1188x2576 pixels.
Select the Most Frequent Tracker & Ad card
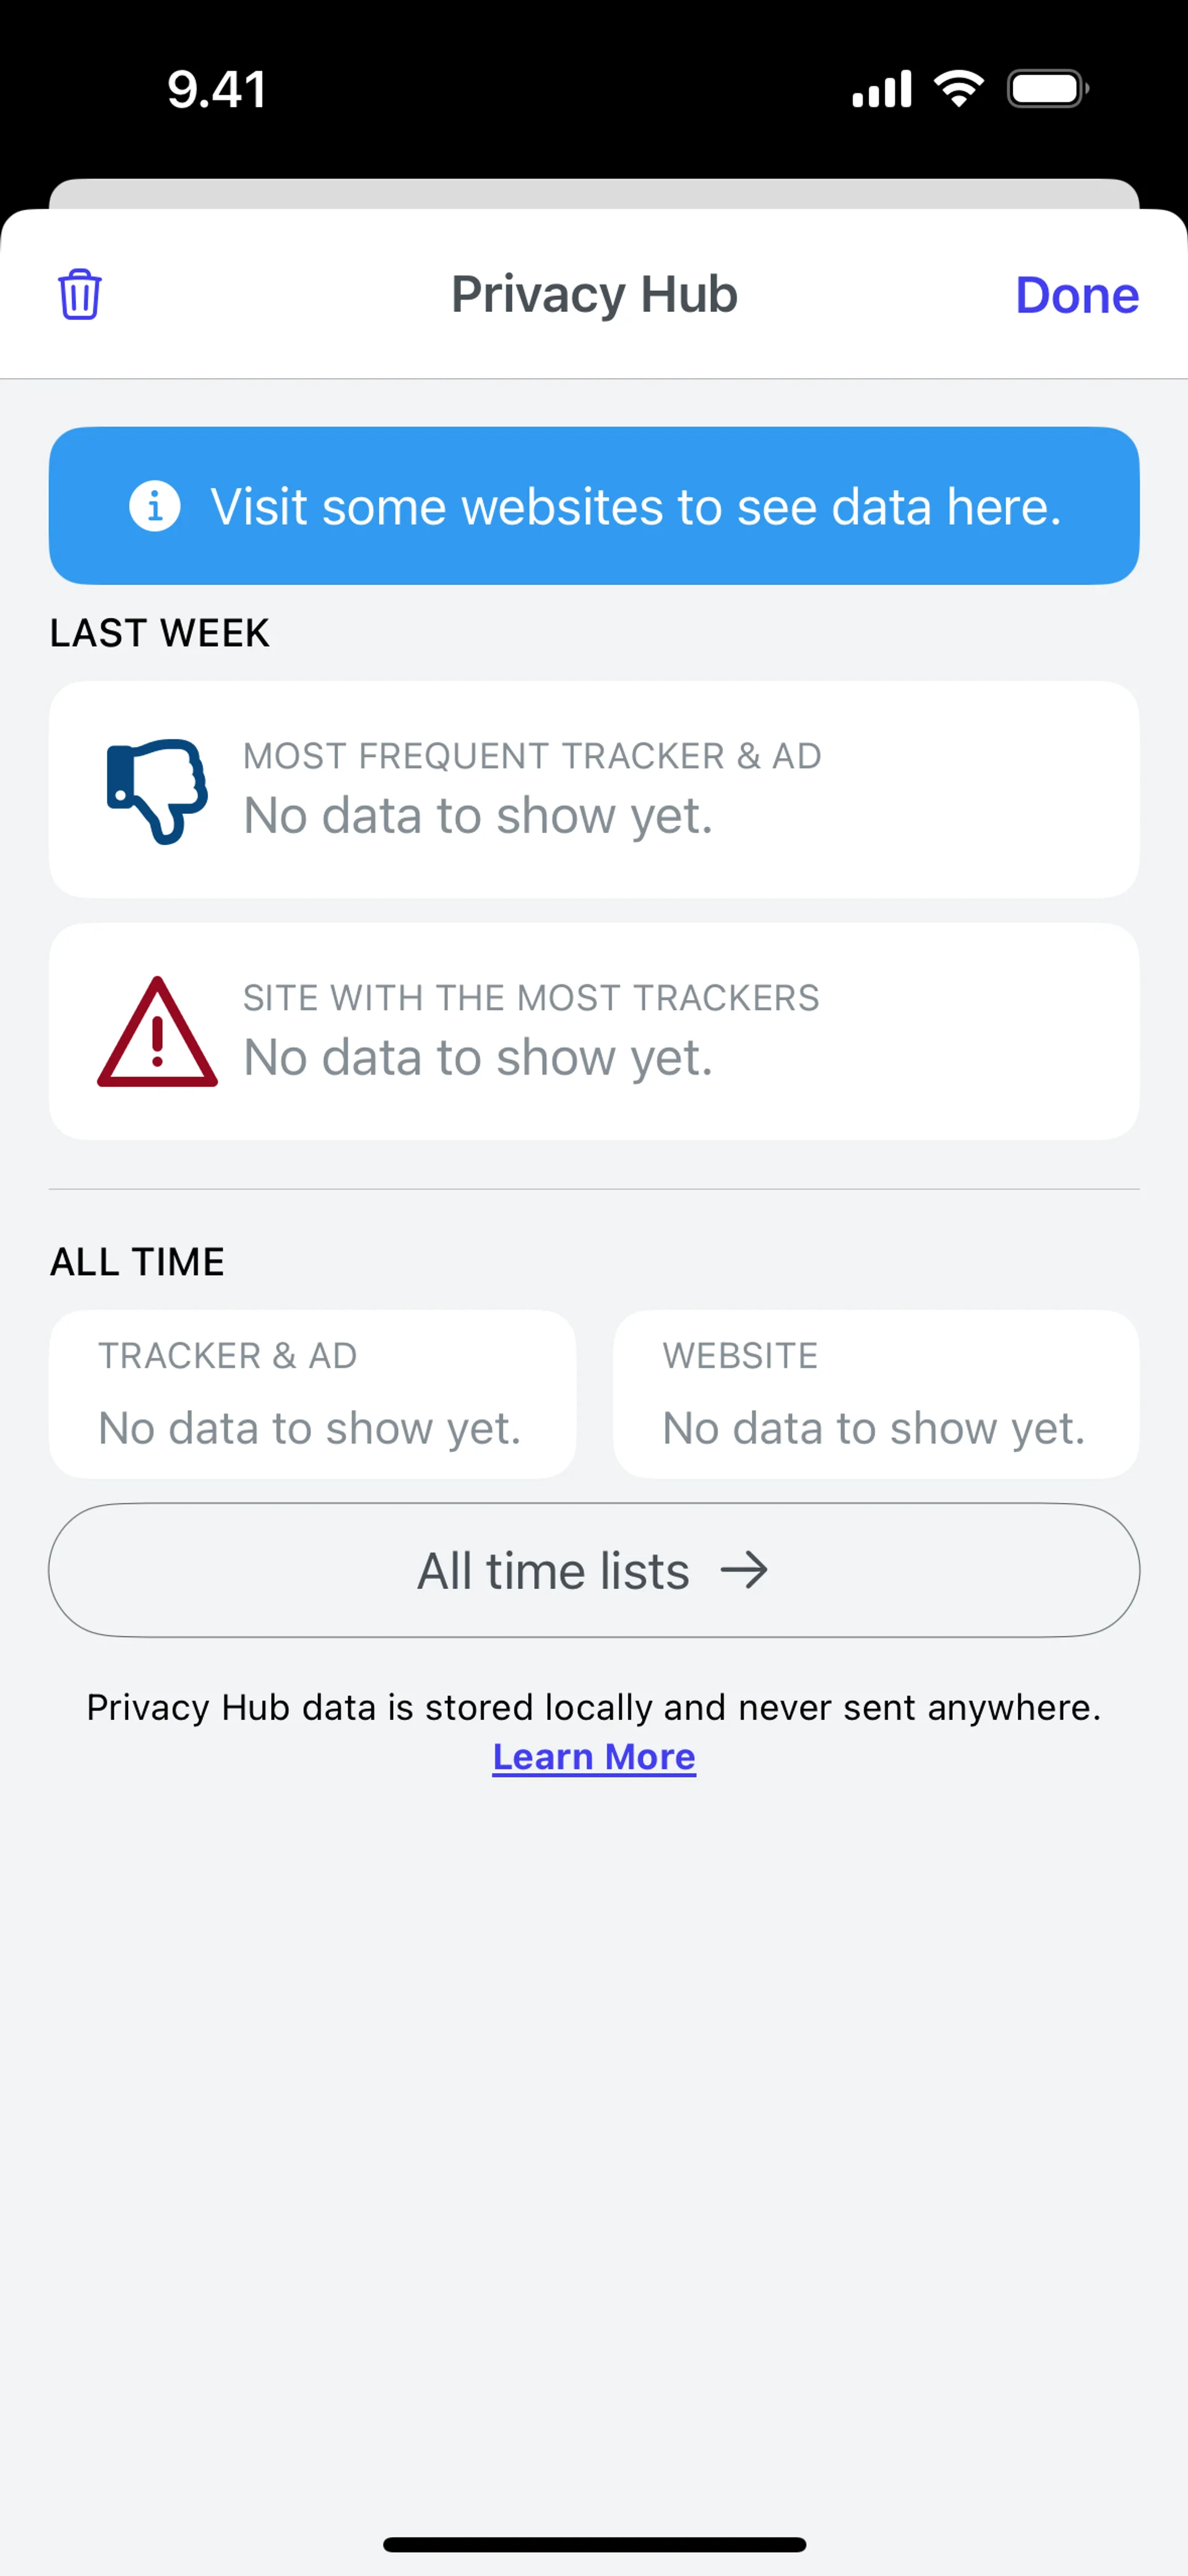coord(594,790)
